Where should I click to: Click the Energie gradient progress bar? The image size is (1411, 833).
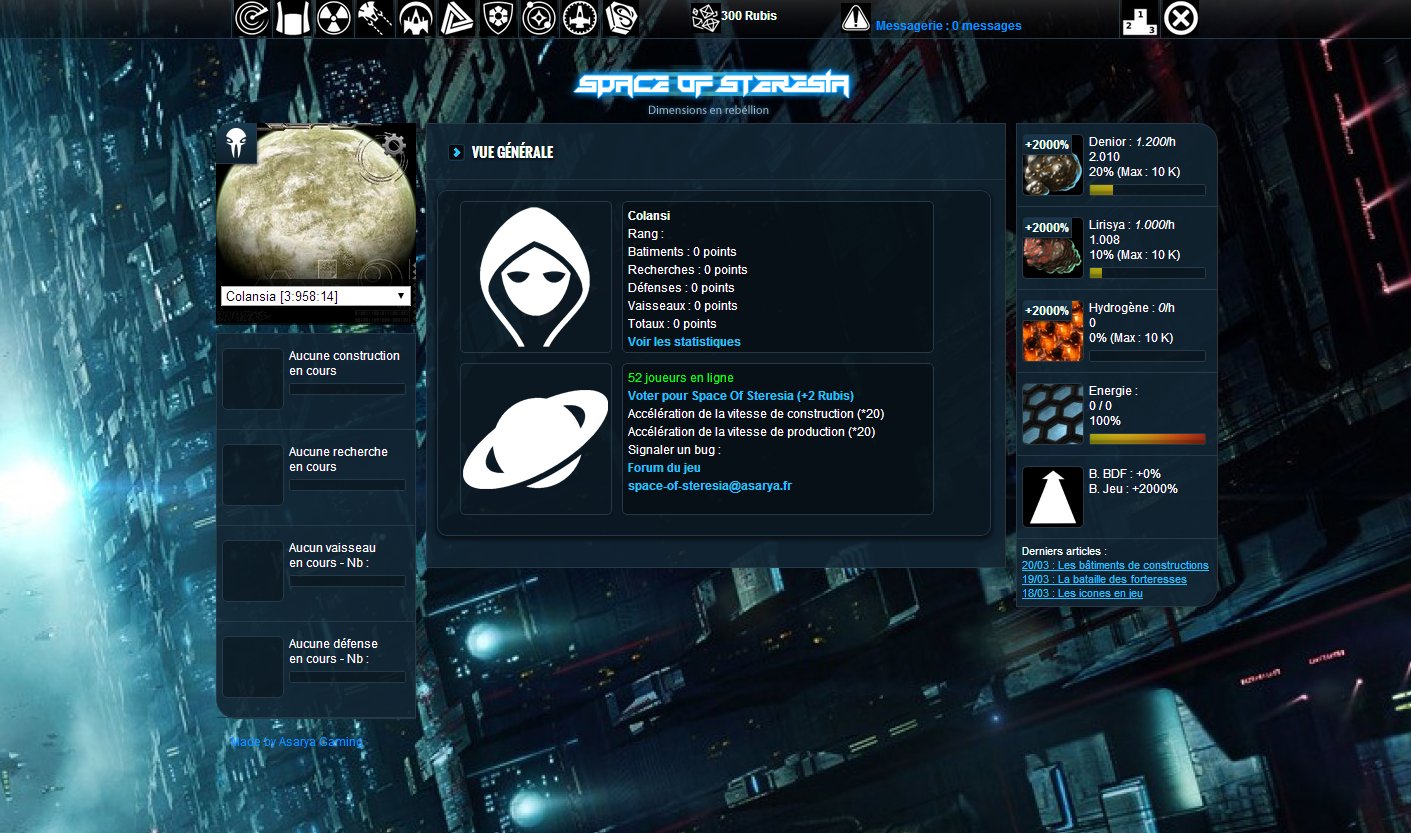(x=1147, y=439)
